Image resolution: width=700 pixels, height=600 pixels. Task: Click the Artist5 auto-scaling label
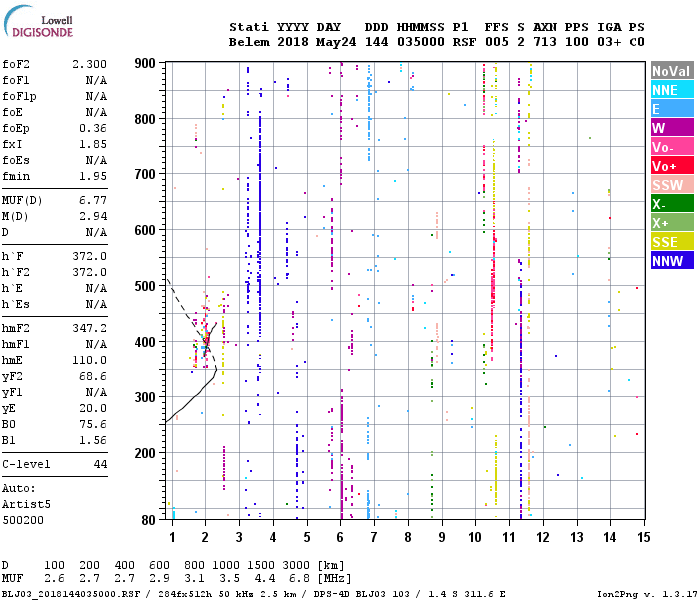click(x=26, y=504)
